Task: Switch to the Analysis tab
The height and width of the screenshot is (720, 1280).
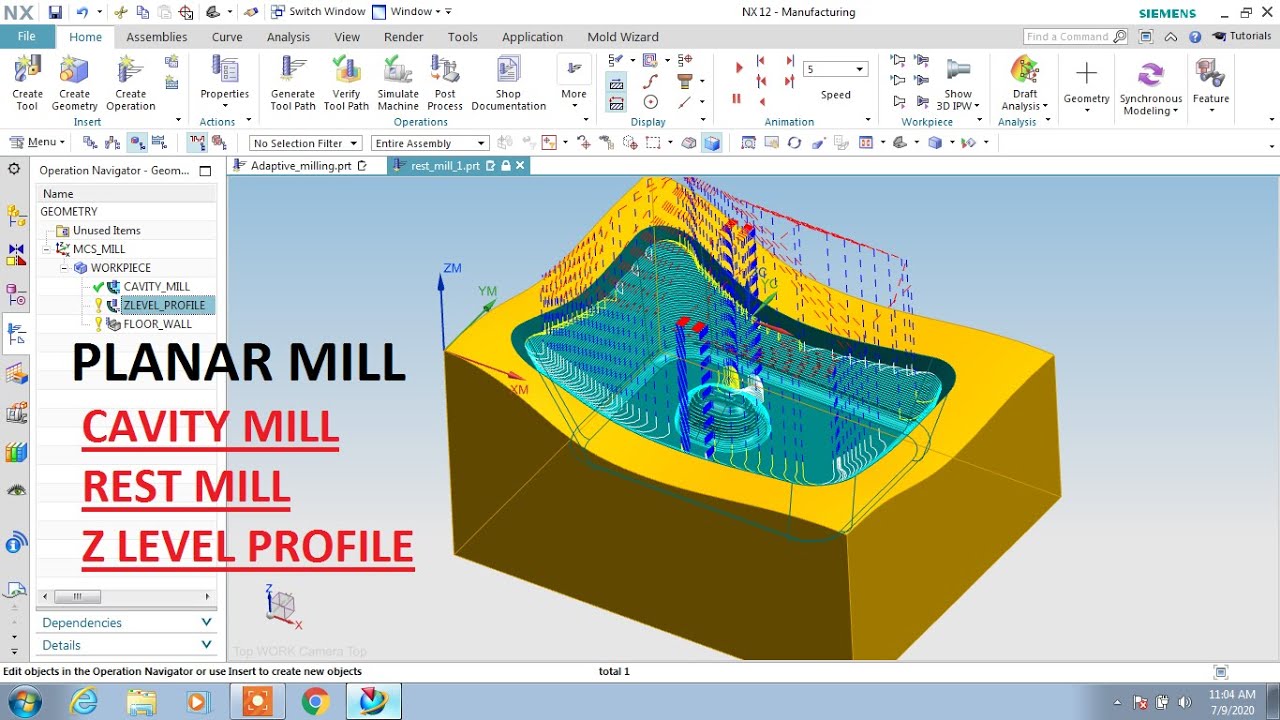Action: 288,37
